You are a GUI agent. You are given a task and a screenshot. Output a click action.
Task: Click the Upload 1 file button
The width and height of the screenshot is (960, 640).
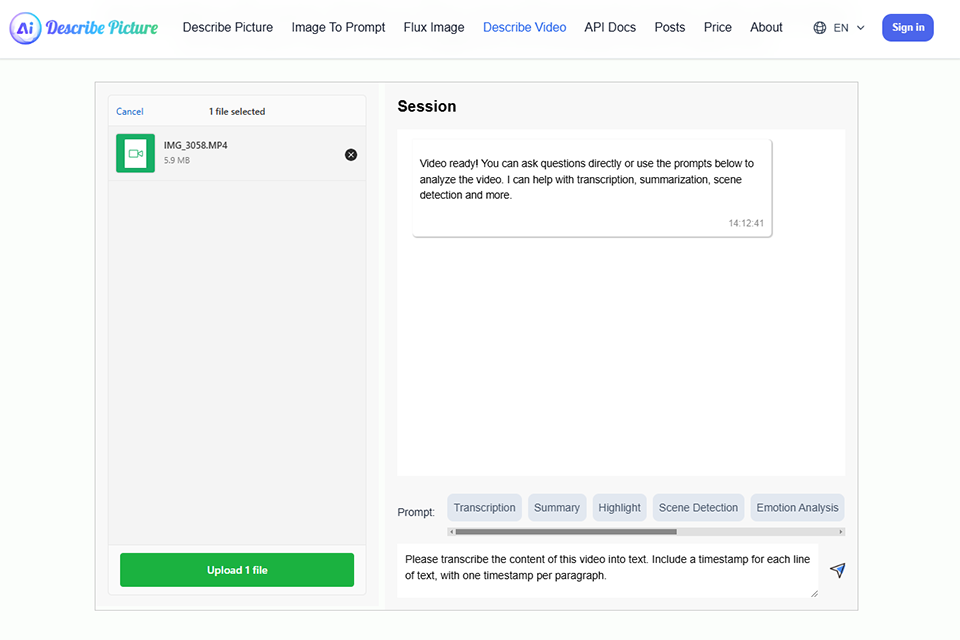coord(237,570)
